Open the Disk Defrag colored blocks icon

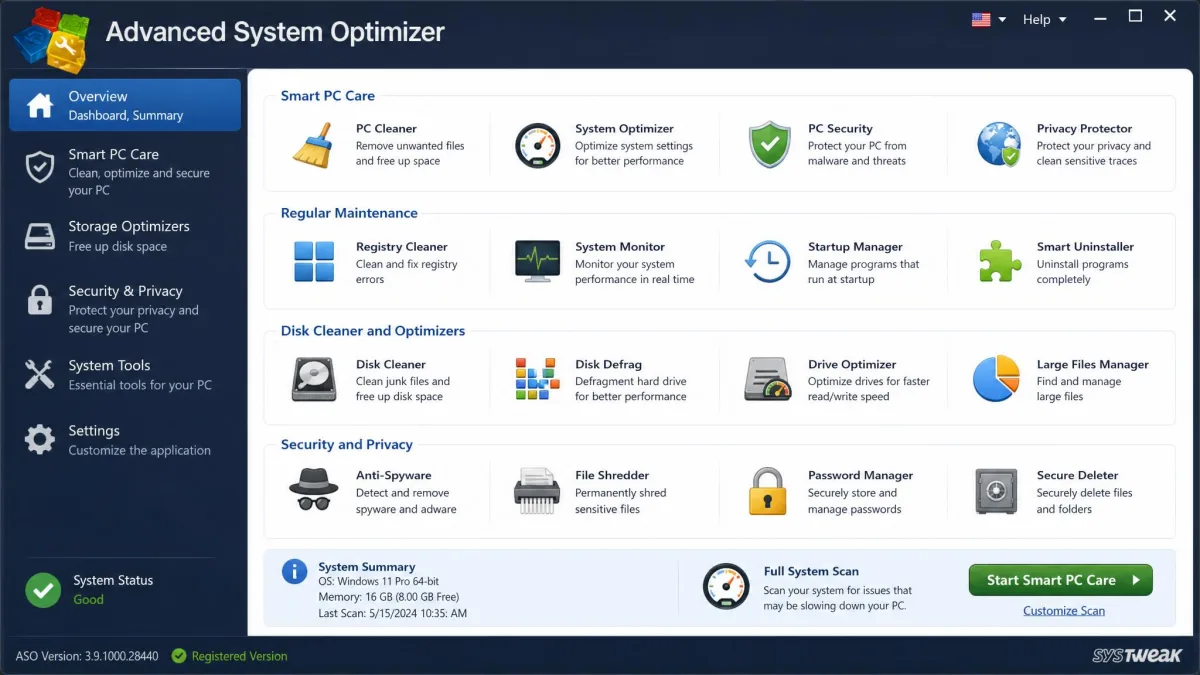click(537, 380)
